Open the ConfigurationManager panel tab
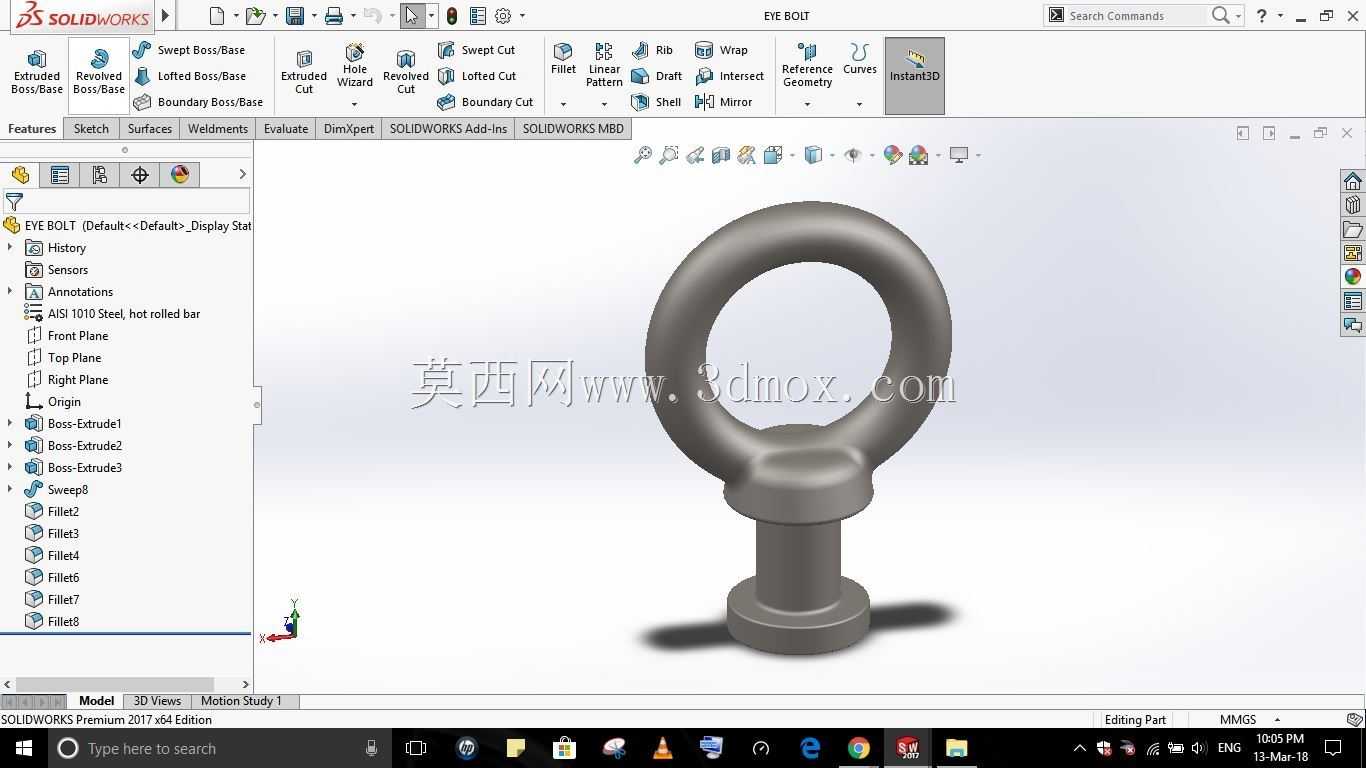Viewport: 1366px width, 768px height. pyautogui.click(x=100, y=175)
